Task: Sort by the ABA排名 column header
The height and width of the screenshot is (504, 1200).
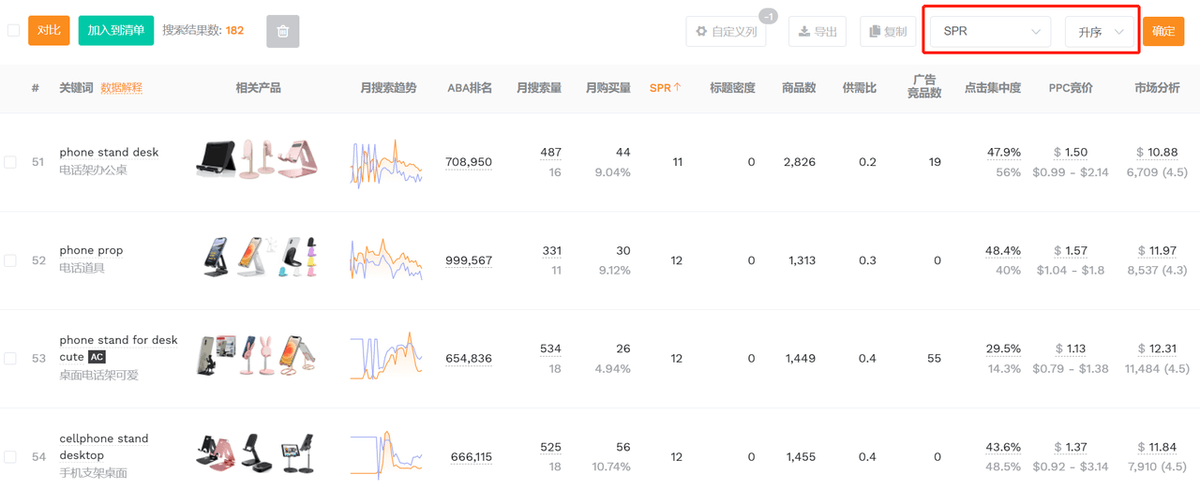Action: click(469, 88)
